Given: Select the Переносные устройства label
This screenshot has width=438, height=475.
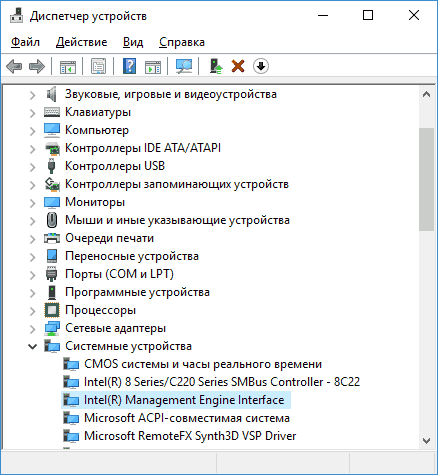Looking at the screenshot, I should 132,256.
